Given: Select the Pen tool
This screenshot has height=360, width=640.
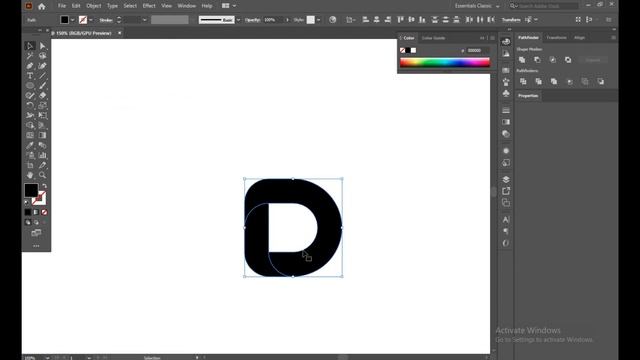Looking at the screenshot, I should point(30,66).
